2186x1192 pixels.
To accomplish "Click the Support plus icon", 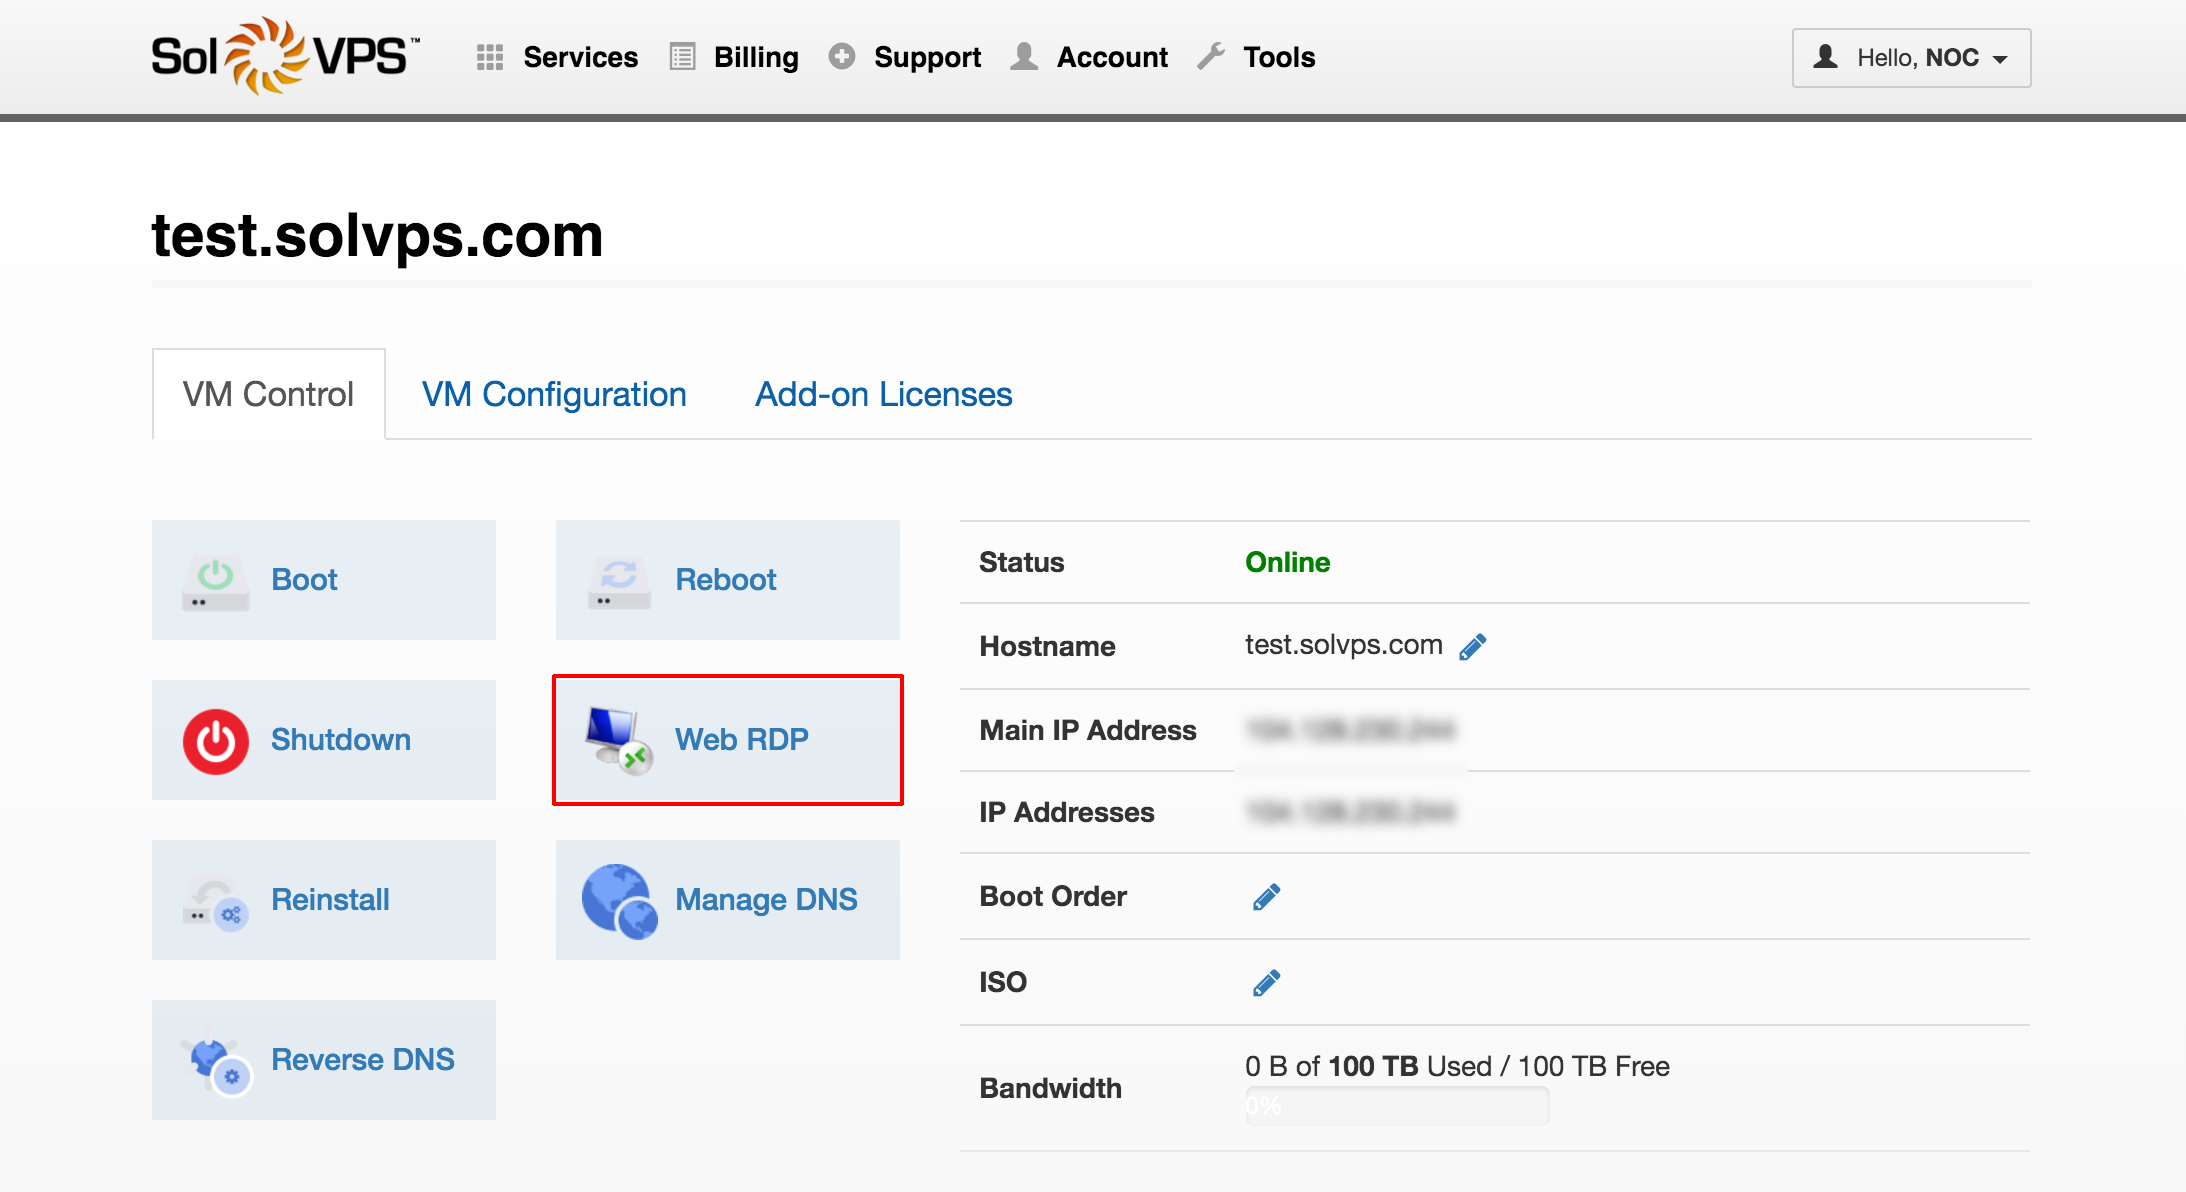I will (x=842, y=57).
